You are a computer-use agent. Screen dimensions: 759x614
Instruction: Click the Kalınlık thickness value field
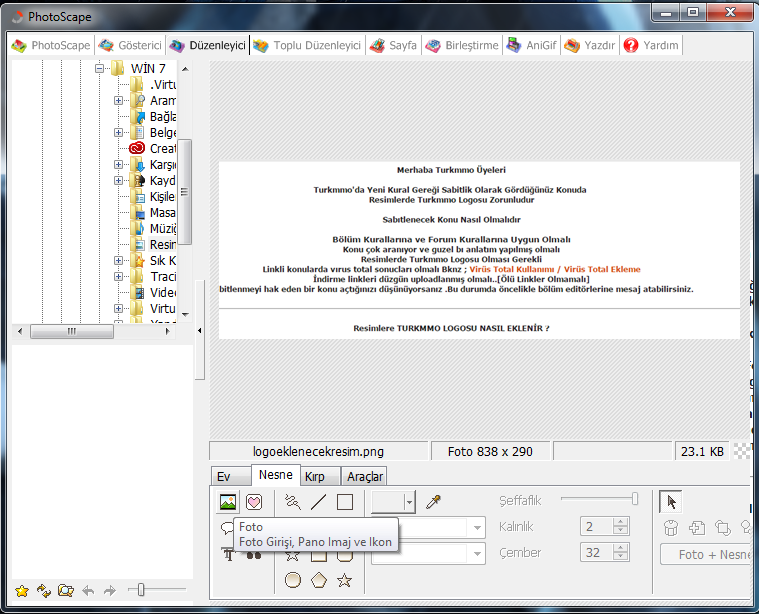point(597,527)
